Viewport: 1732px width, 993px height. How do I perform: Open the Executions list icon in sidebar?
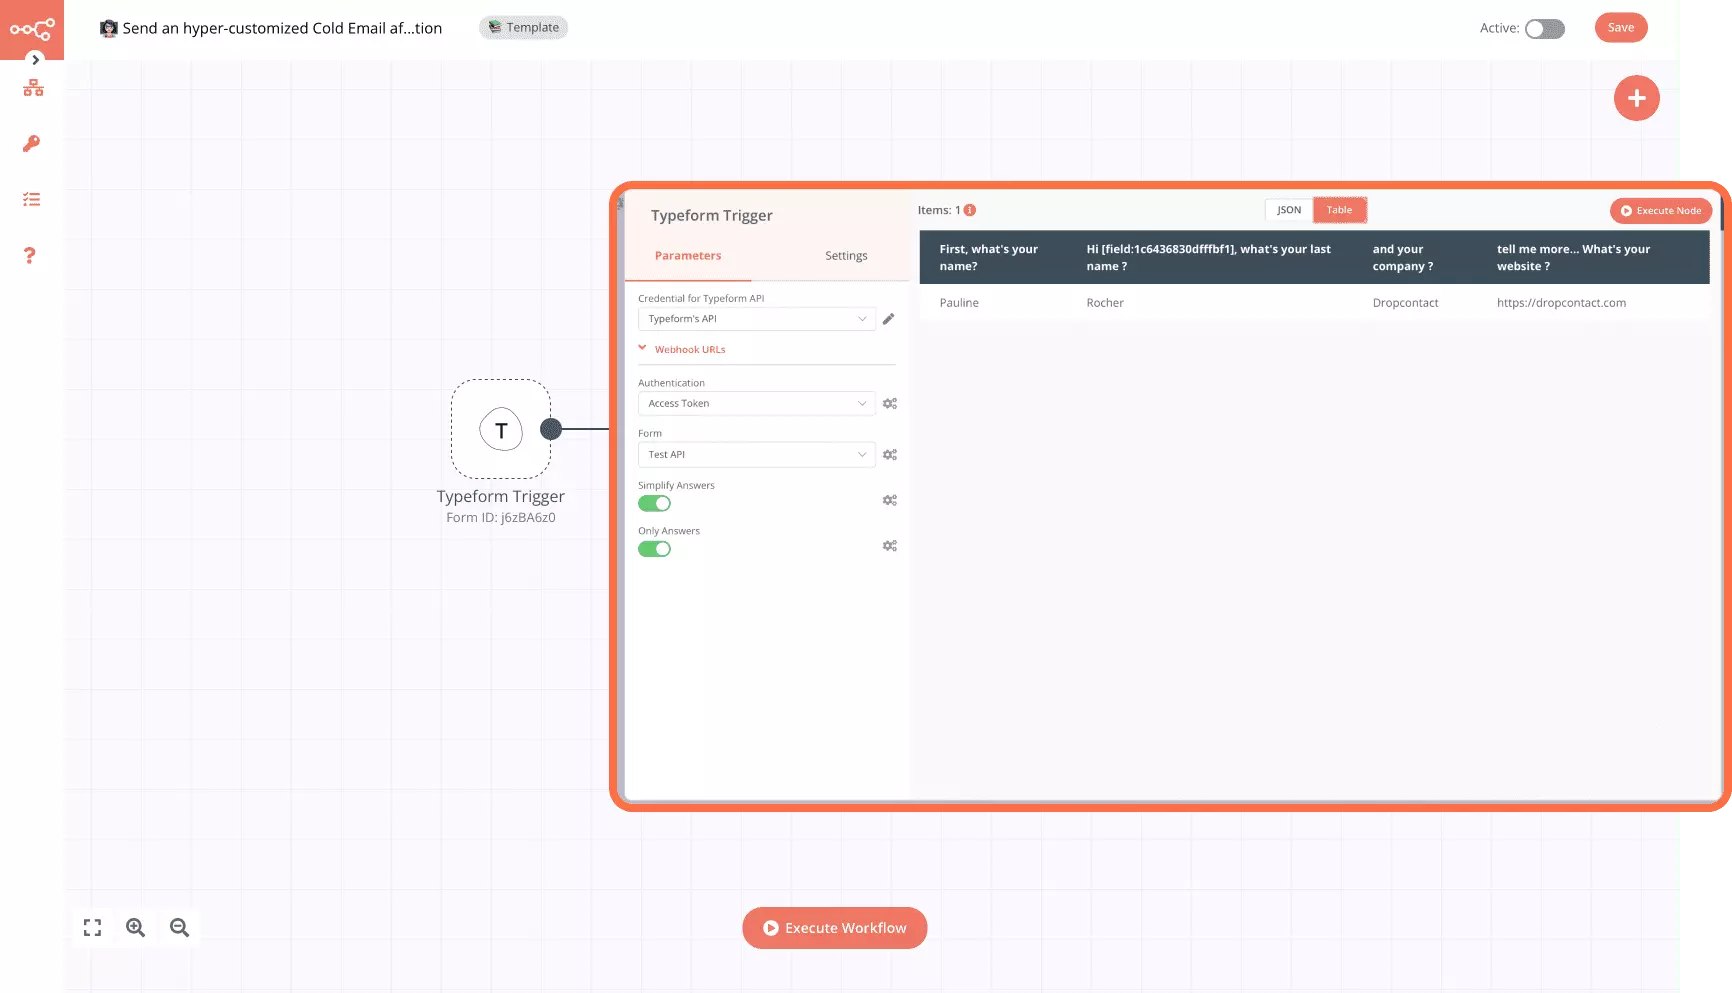point(31,199)
